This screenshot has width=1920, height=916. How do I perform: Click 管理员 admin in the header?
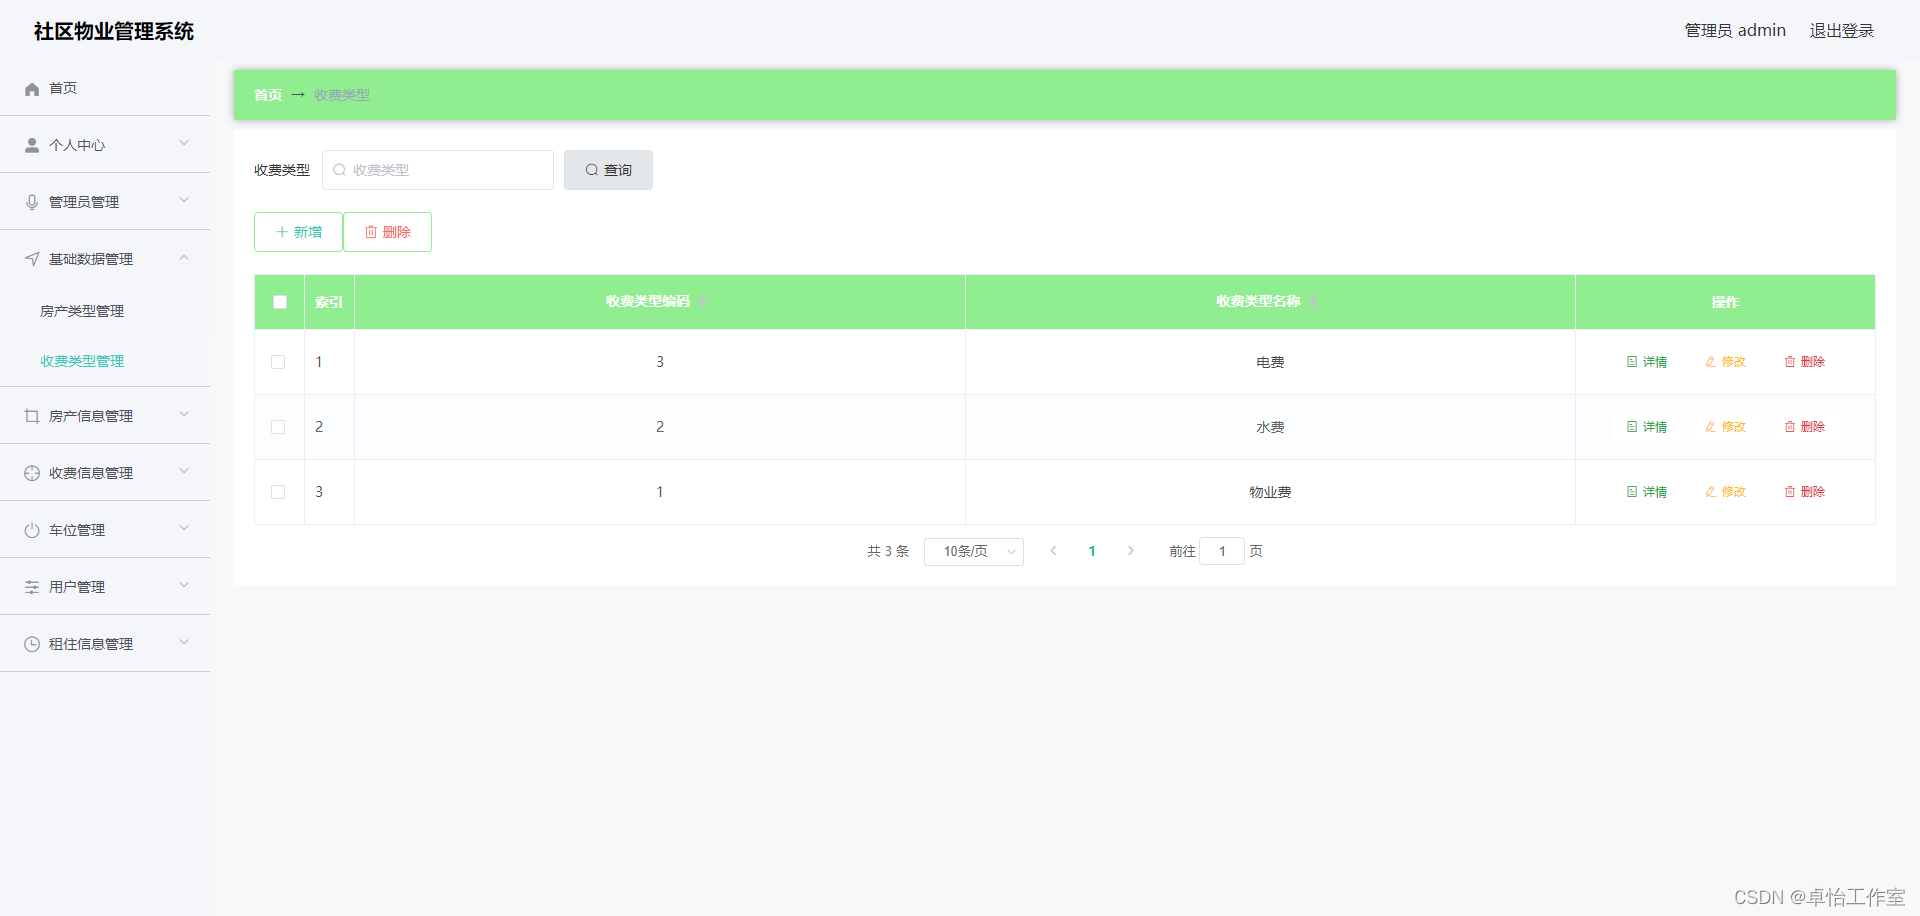(1735, 31)
